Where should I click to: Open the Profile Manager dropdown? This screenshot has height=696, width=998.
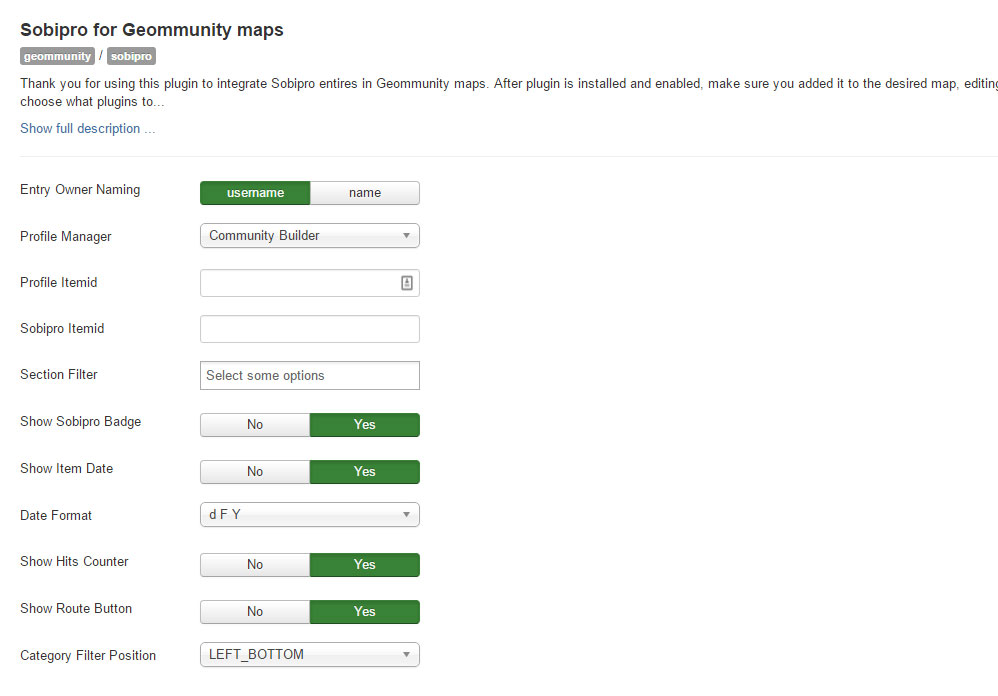(x=310, y=235)
